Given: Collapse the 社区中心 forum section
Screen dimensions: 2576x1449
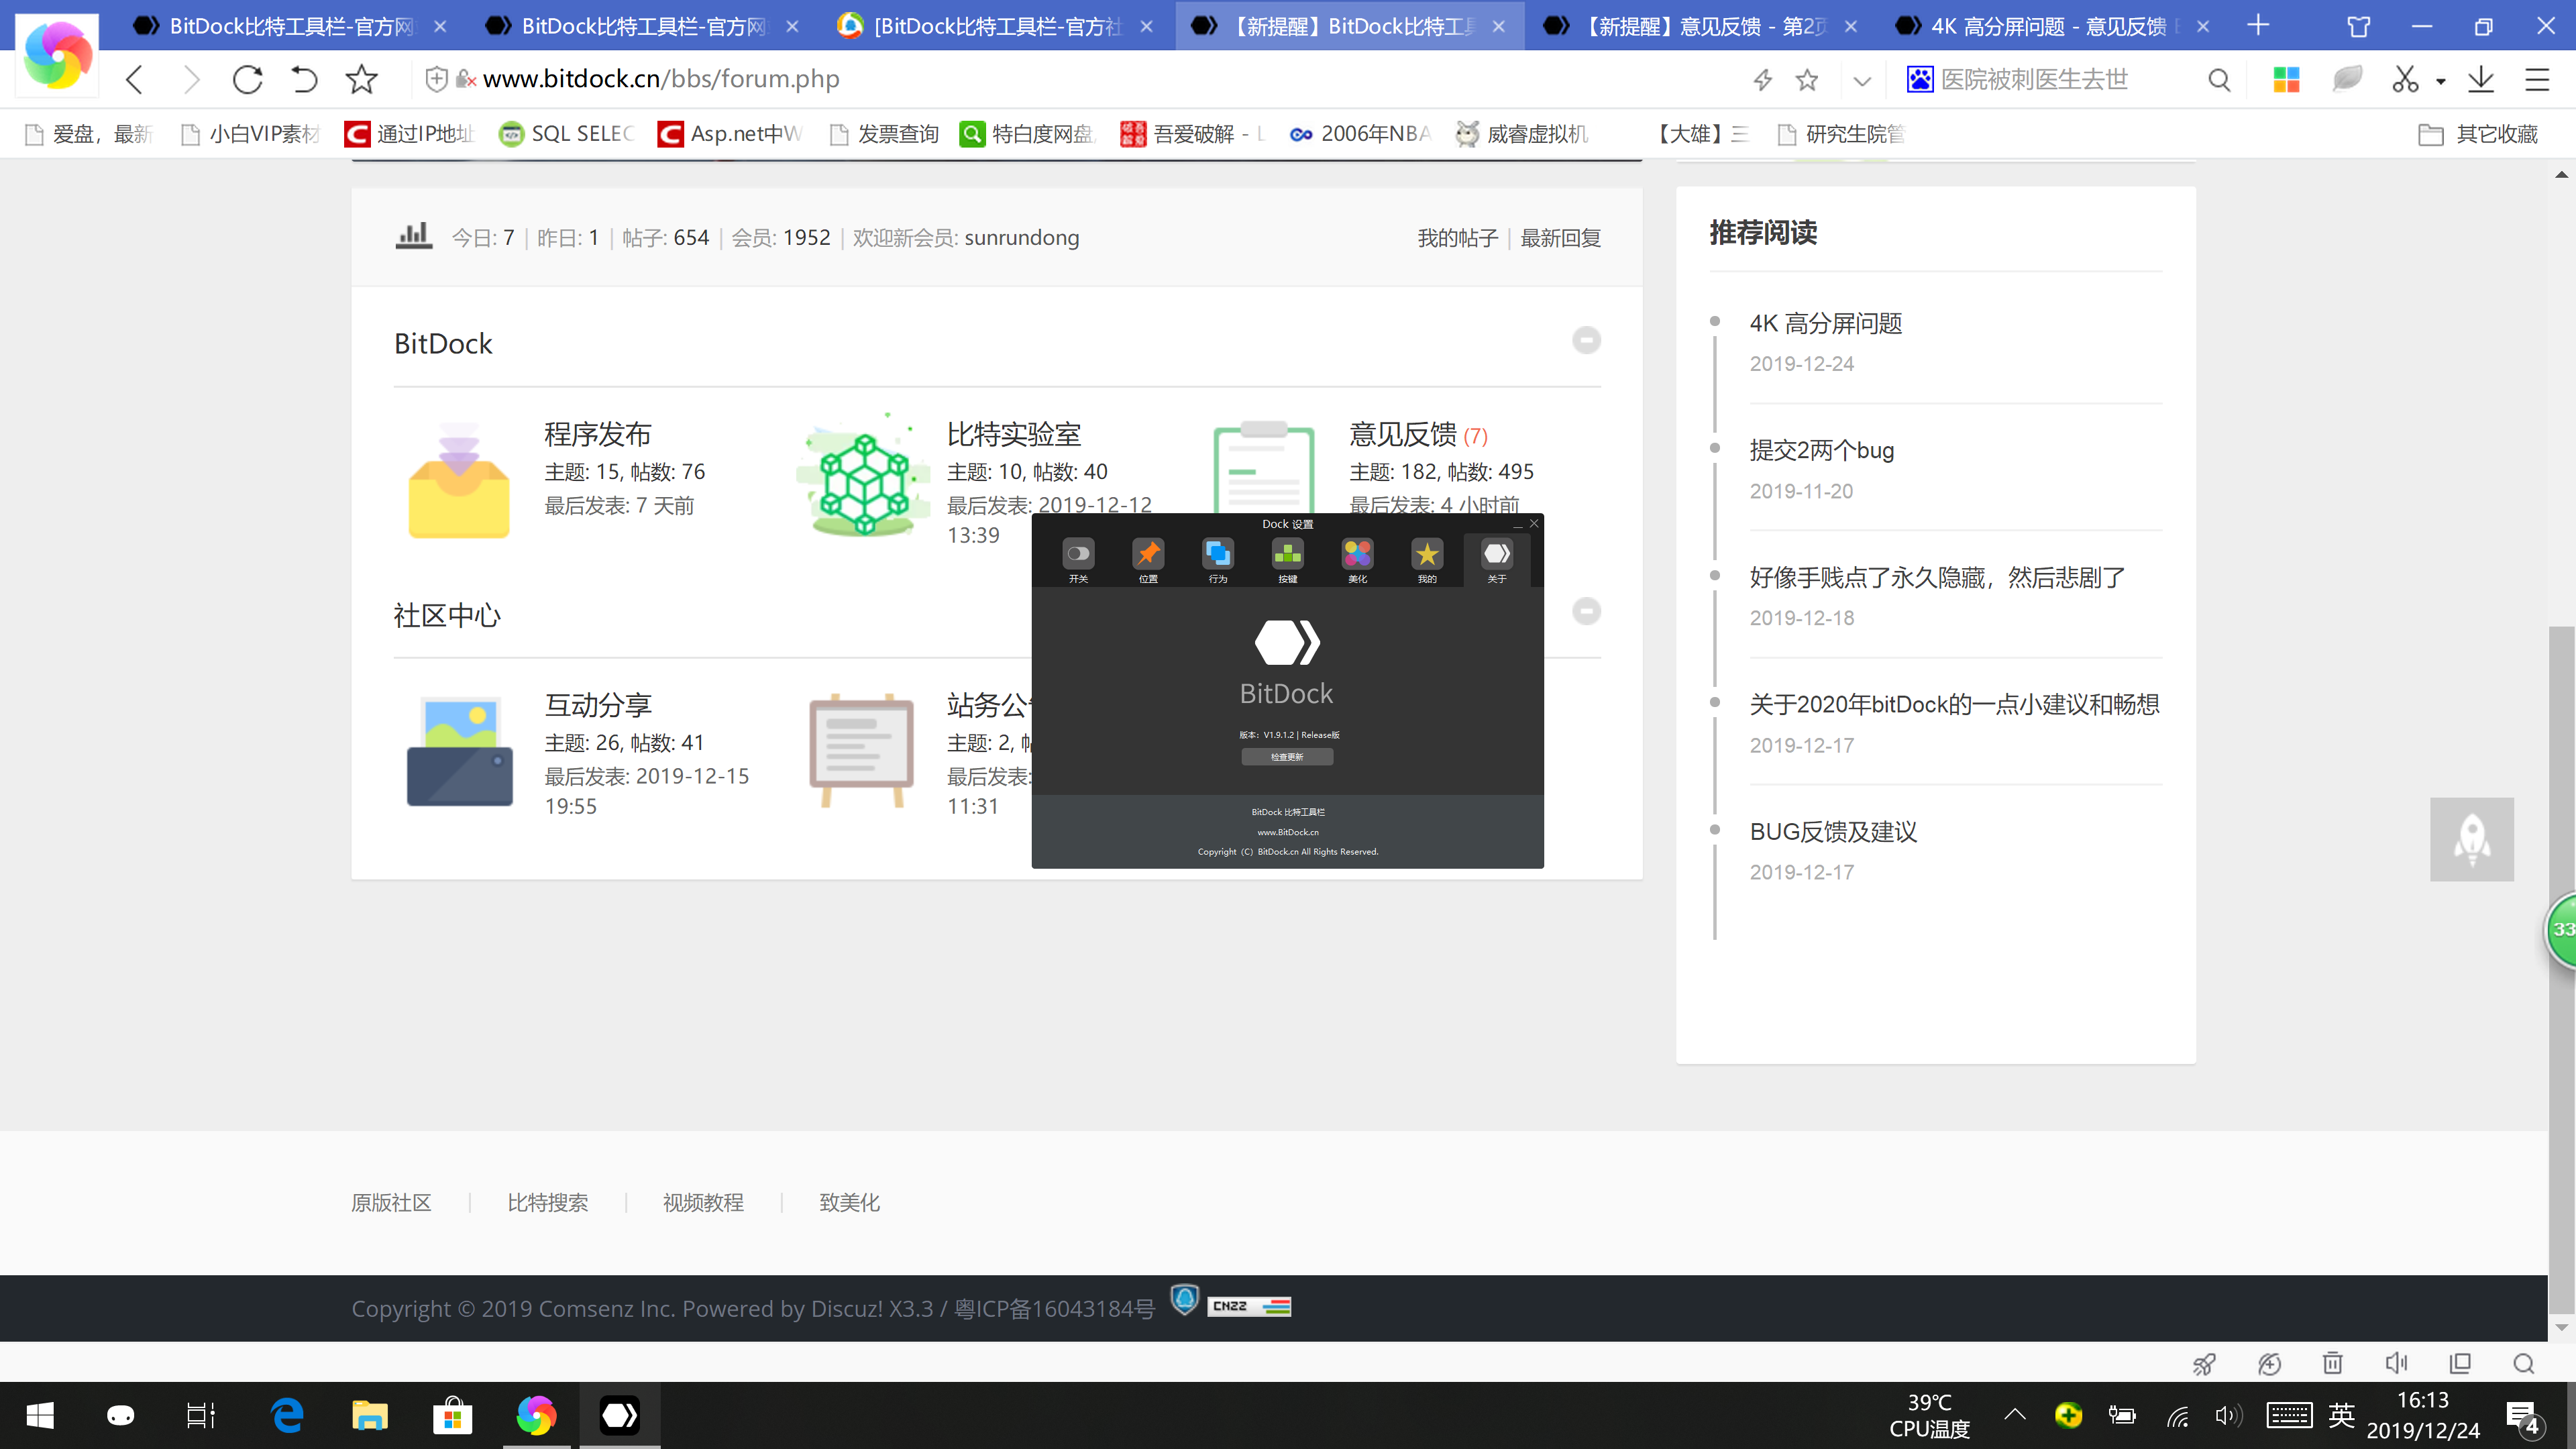Looking at the screenshot, I should tap(1586, 611).
